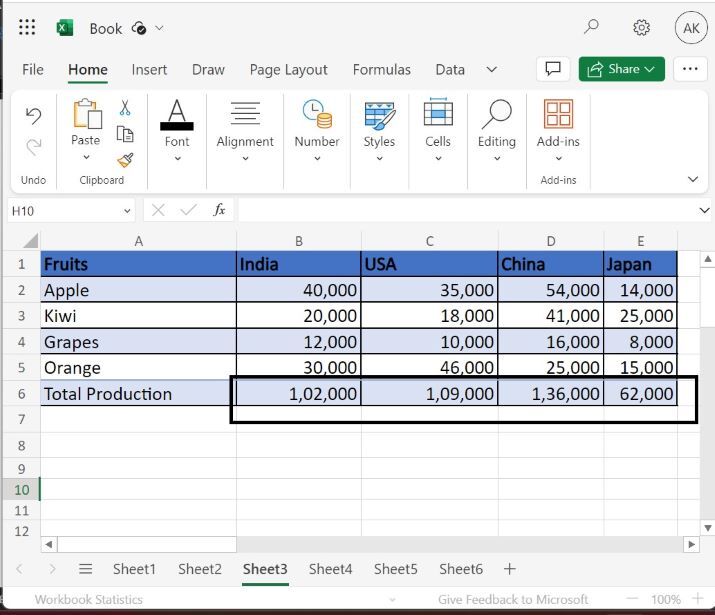This screenshot has height=615, width=715.
Task: Switch to the Sheet4 worksheet tab
Action: [x=330, y=569]
